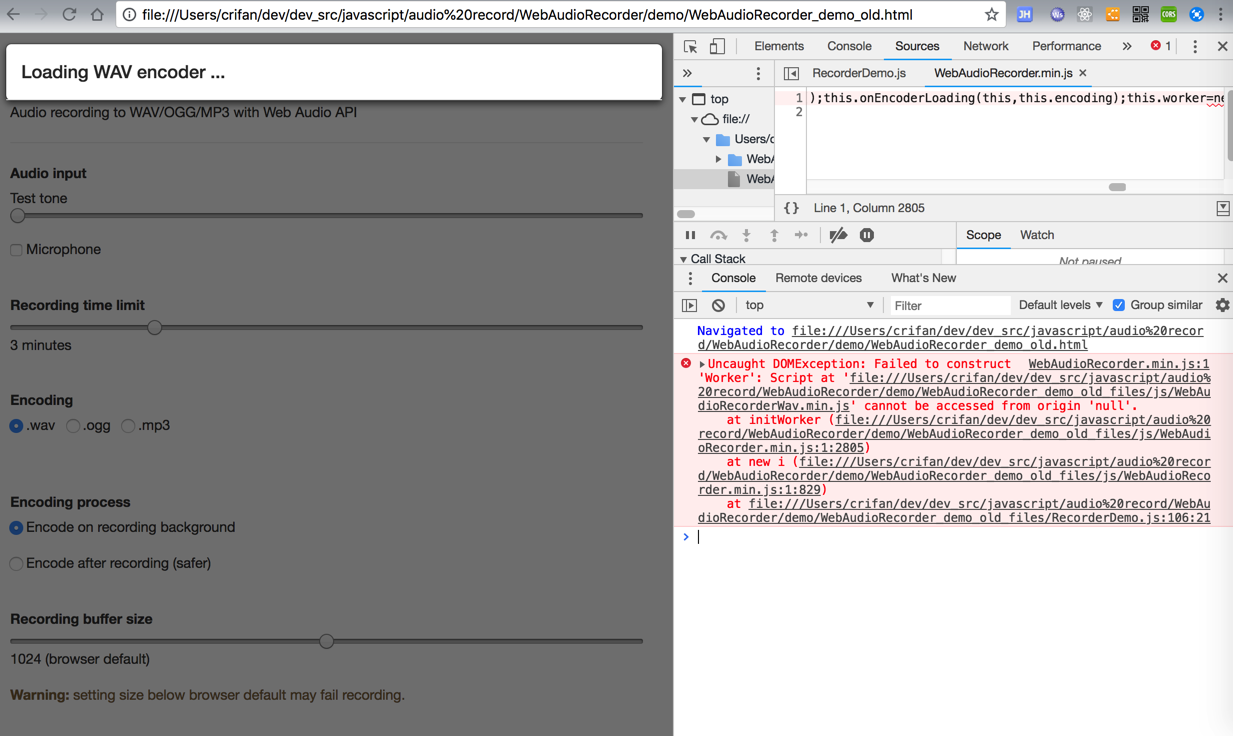Switch to RecorderDemo.js file tab
The width and height of the screenshot is (1233, 736).
(859, 73)
